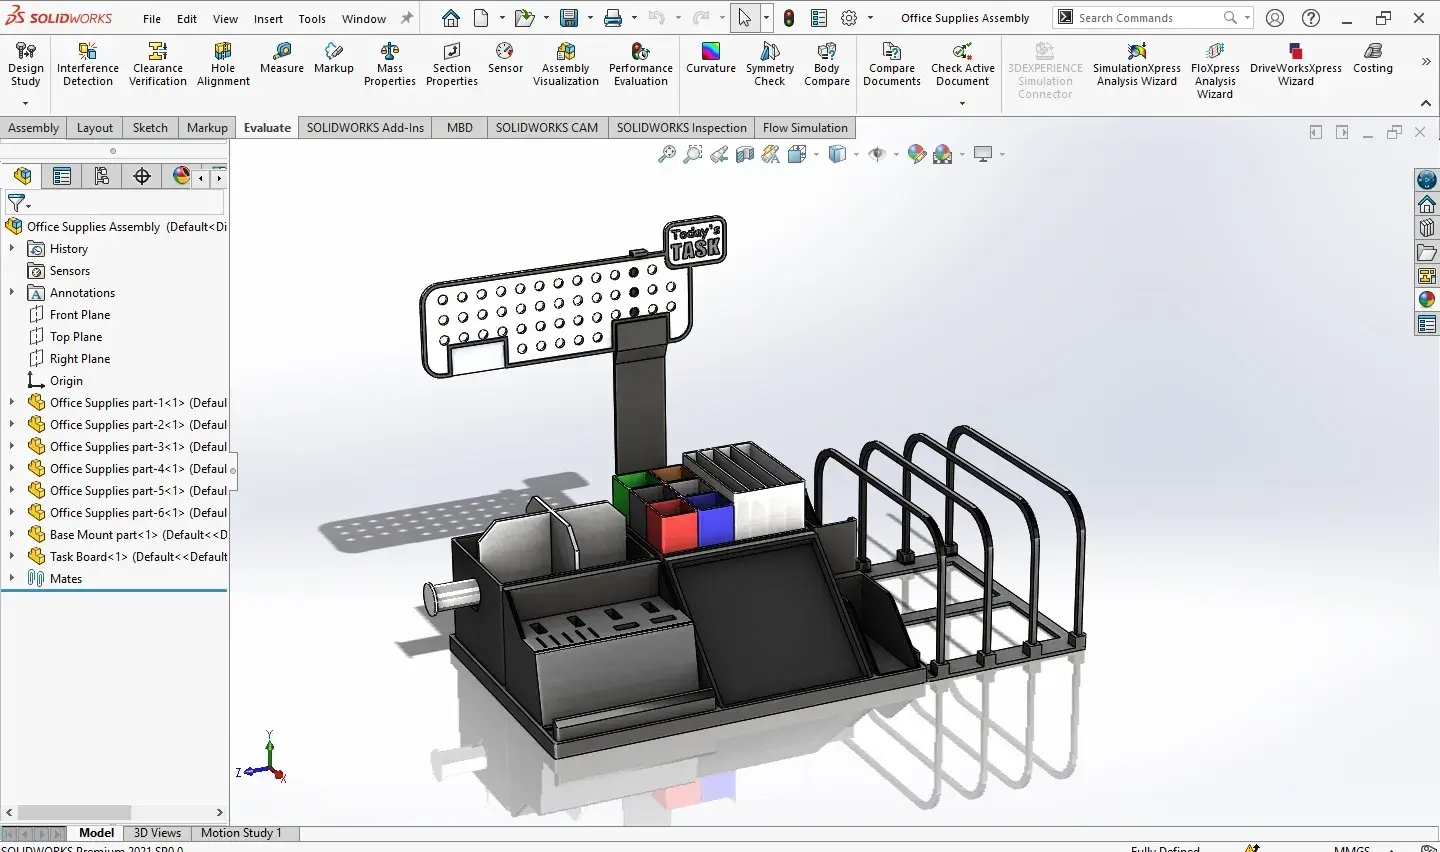The width and height of the screenshot is (1440, 852).
Task: Open DisplayManager tab
Action: pyautogui.click(x=181, y=176)
